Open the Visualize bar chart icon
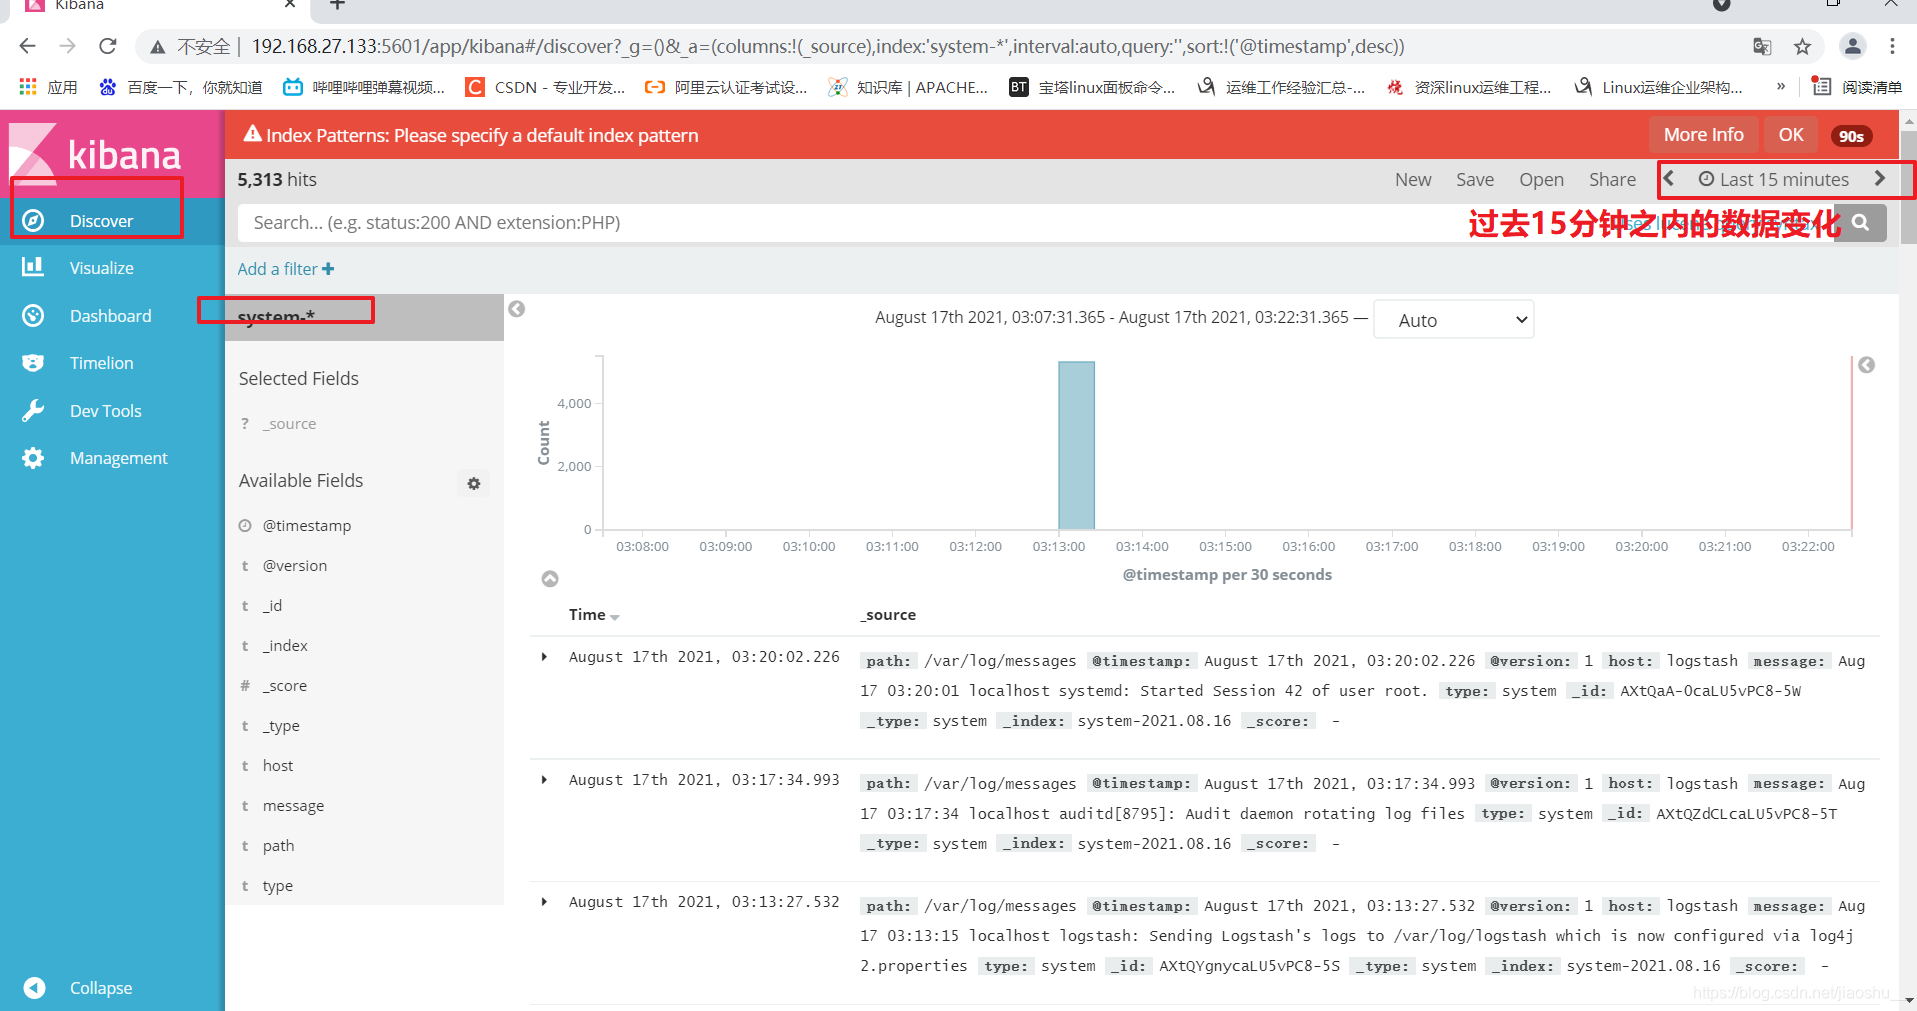This screenshot has height=1011, width=1917. click(x=33, y=267)
